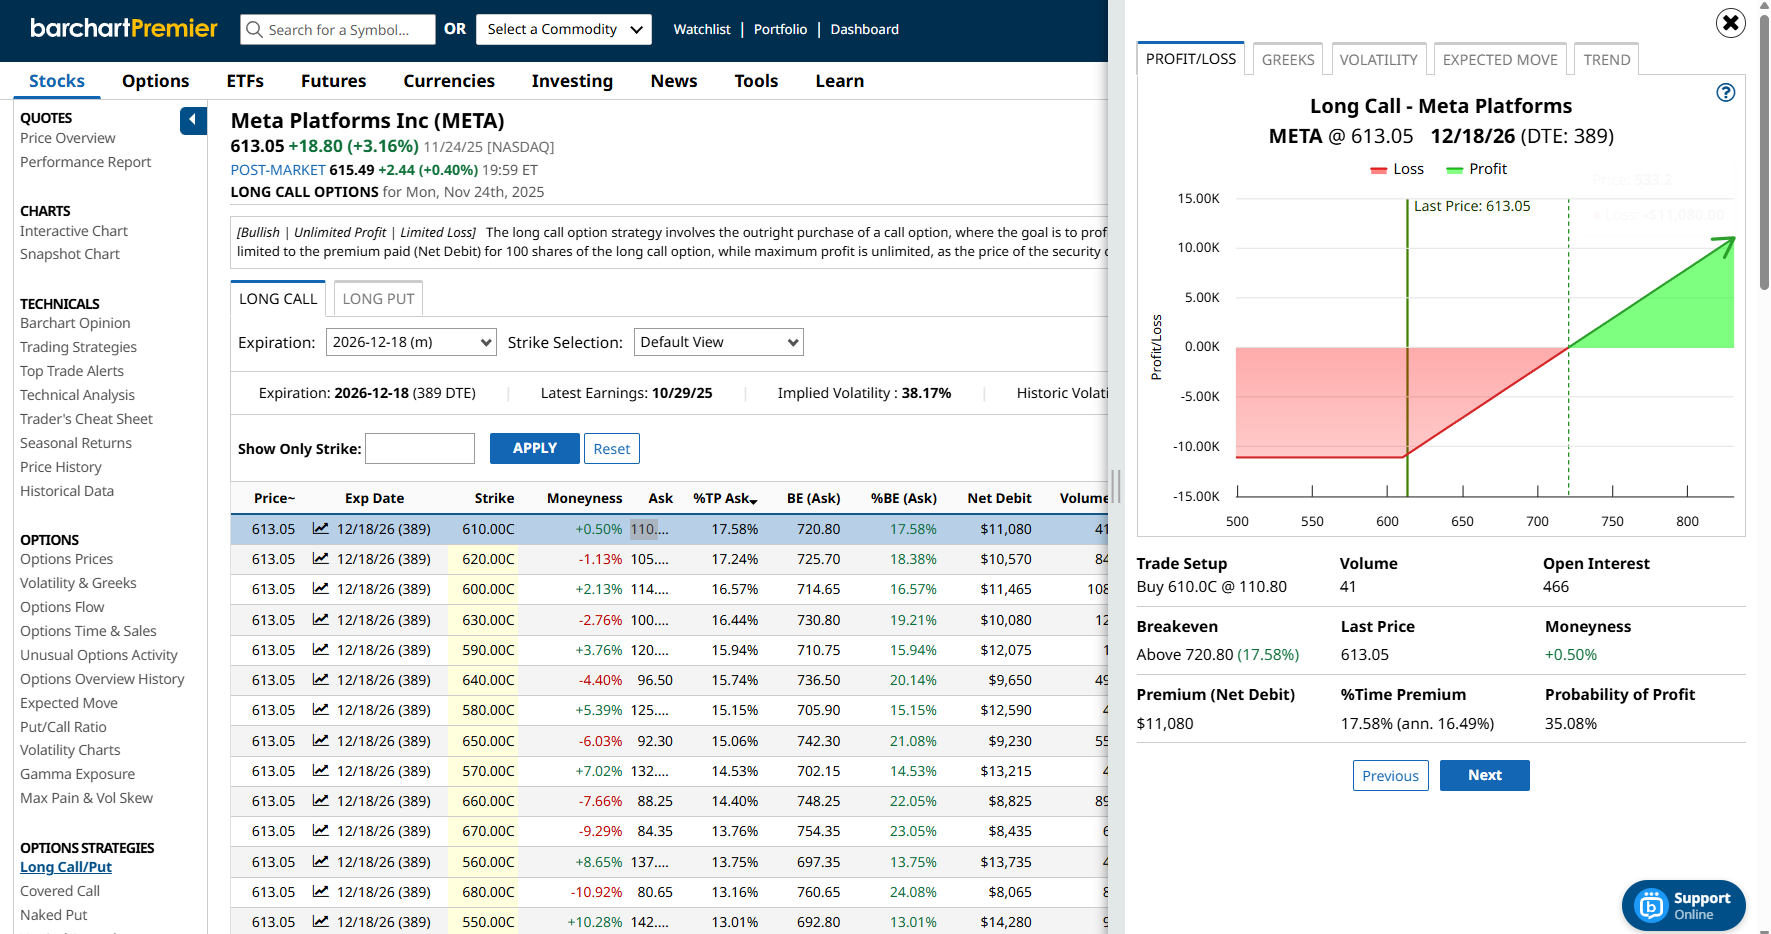The height and width of the screenshot is (934, 1771).
Task: Close the Long Call side panel
Action: pos(1730,23)
